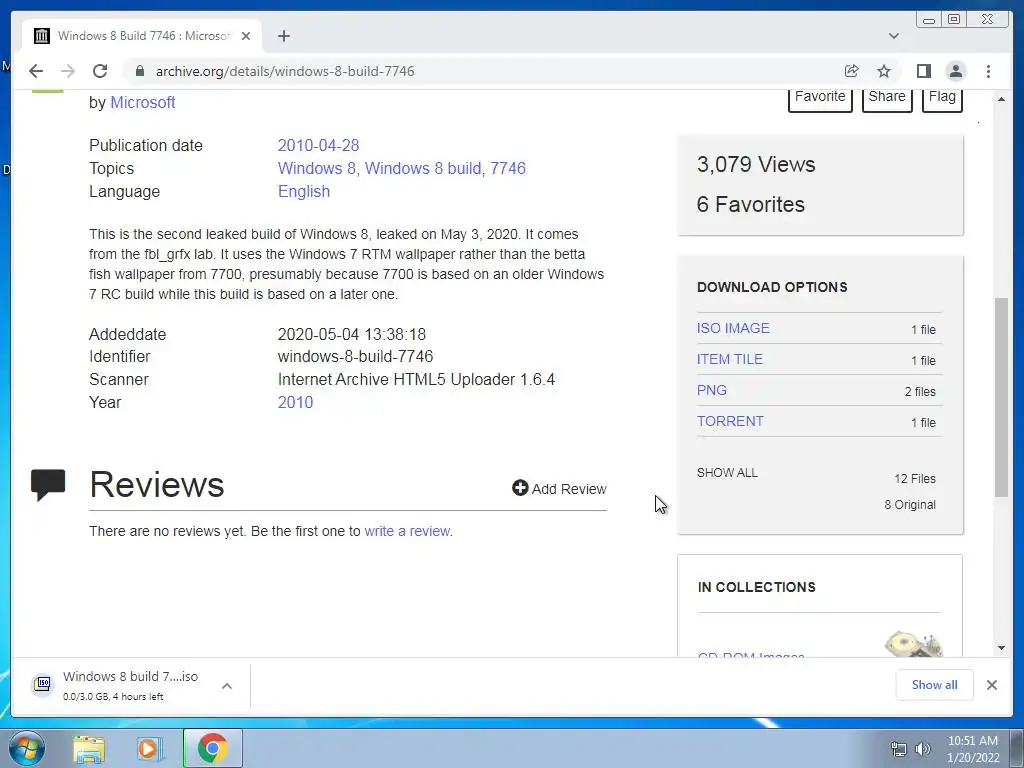Image resolution: width=1024 pixels, height=768 pixels.
Task: Click the Share button
Action: pos(887,98)
